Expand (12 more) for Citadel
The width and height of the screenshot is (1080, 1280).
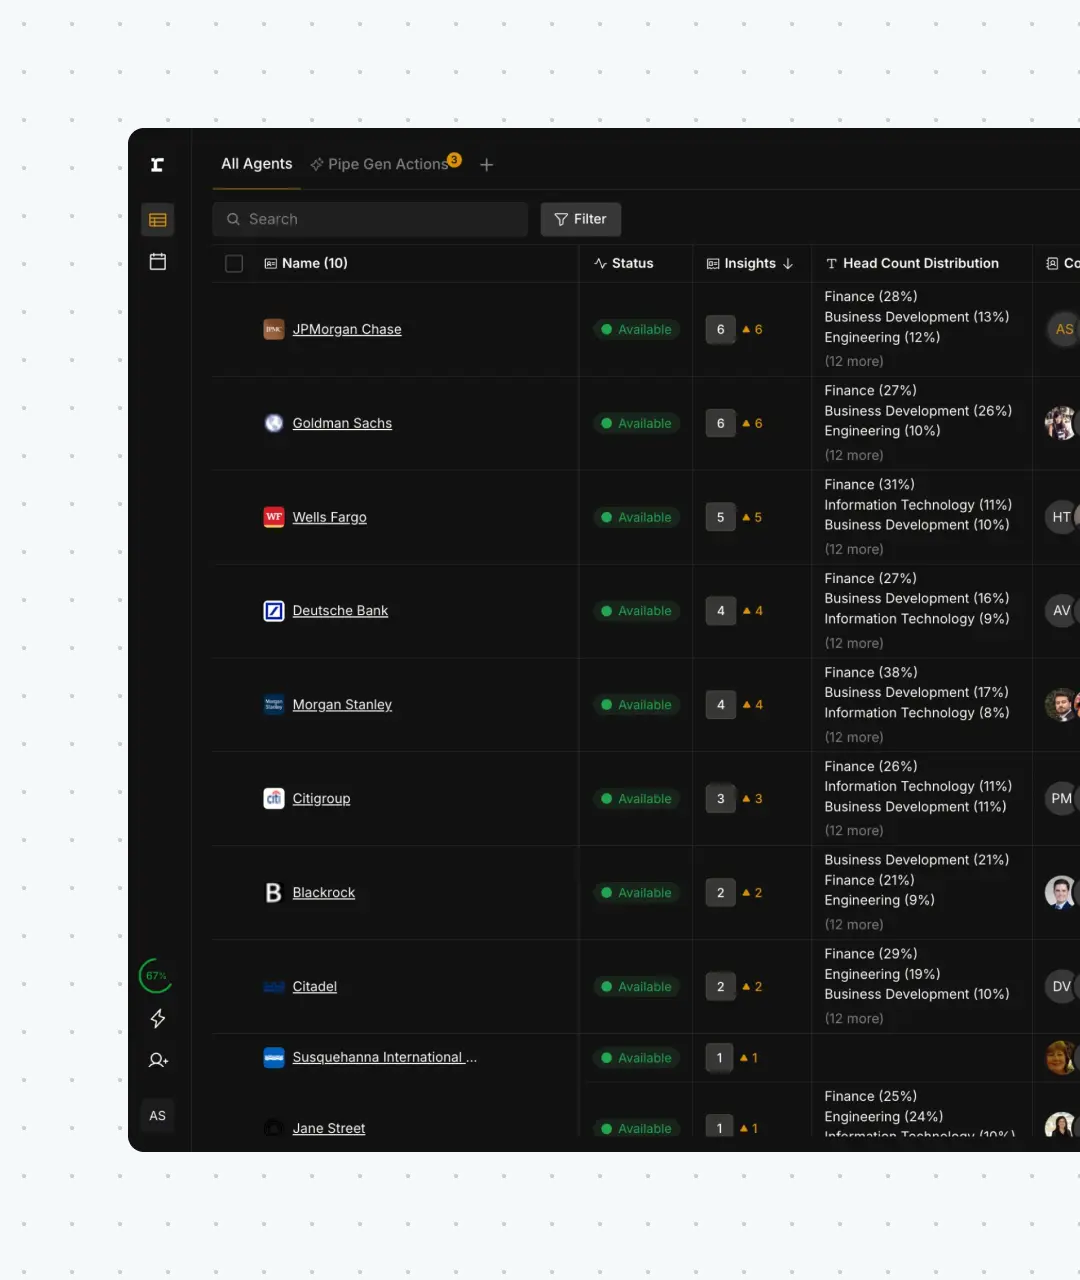coord(854,1019)
